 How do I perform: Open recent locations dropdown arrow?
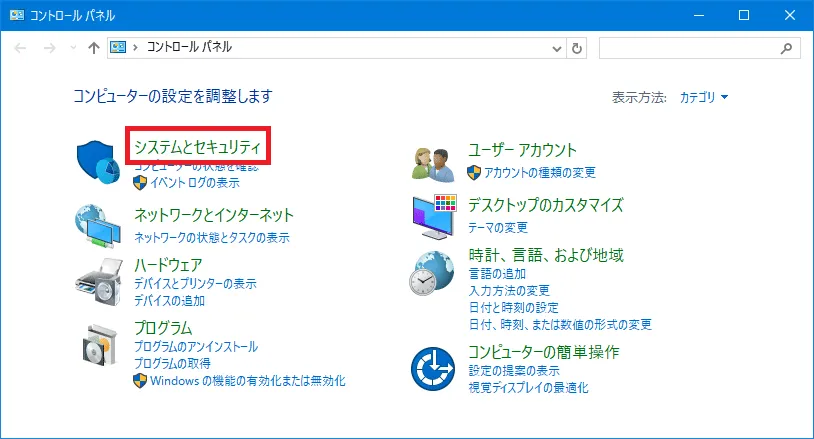(x=73, y=48)
